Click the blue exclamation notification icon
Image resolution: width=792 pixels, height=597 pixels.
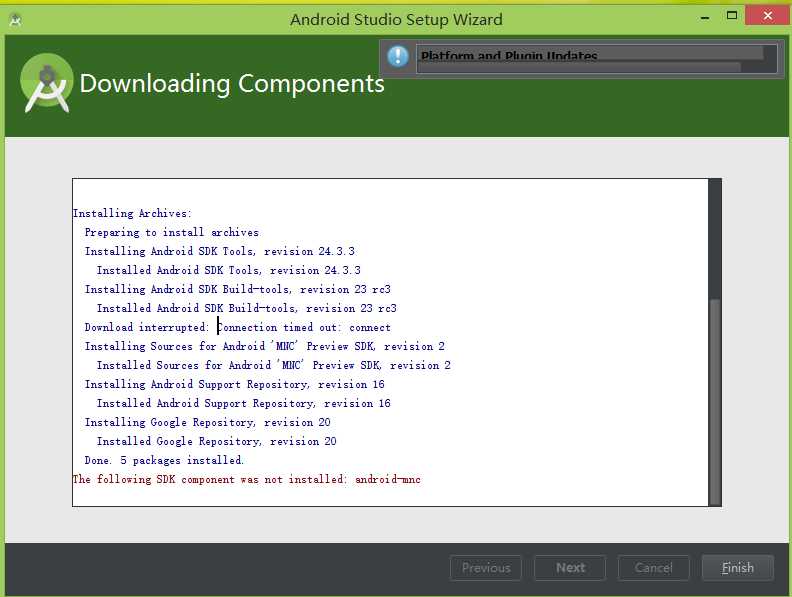pyautogui.click(x=398, y=56)
